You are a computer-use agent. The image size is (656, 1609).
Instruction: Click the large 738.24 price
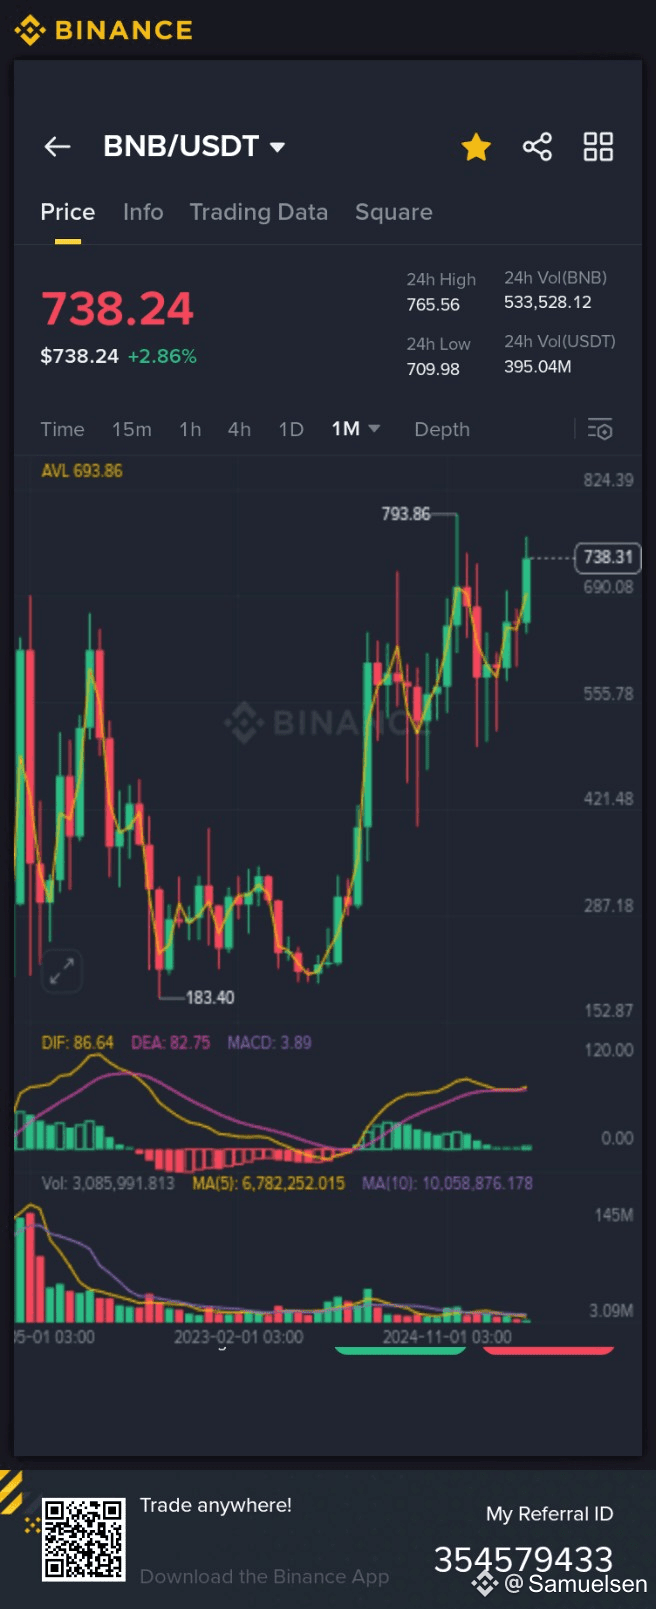pyautogui.click(x=117, y=308)
